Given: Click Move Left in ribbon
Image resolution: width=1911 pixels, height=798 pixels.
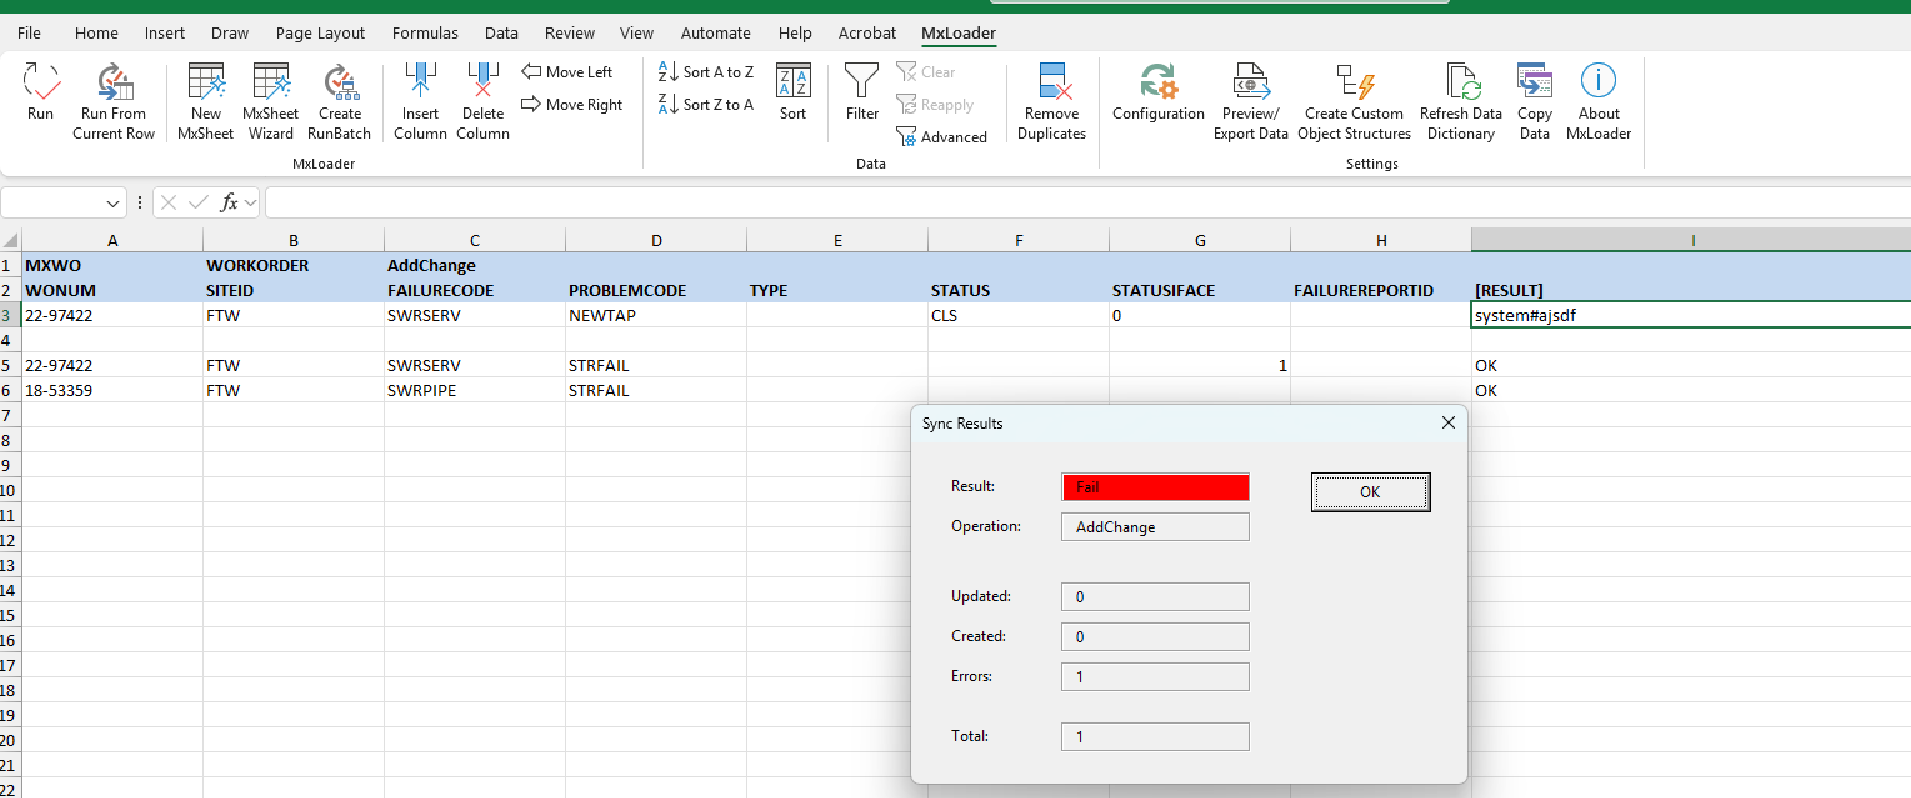Looking at the screenshot, I should tap(567, 72).
